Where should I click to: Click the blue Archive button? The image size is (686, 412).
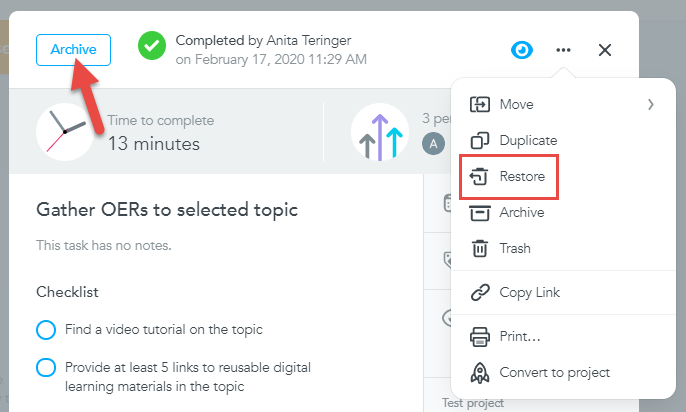tap(74, 50)
